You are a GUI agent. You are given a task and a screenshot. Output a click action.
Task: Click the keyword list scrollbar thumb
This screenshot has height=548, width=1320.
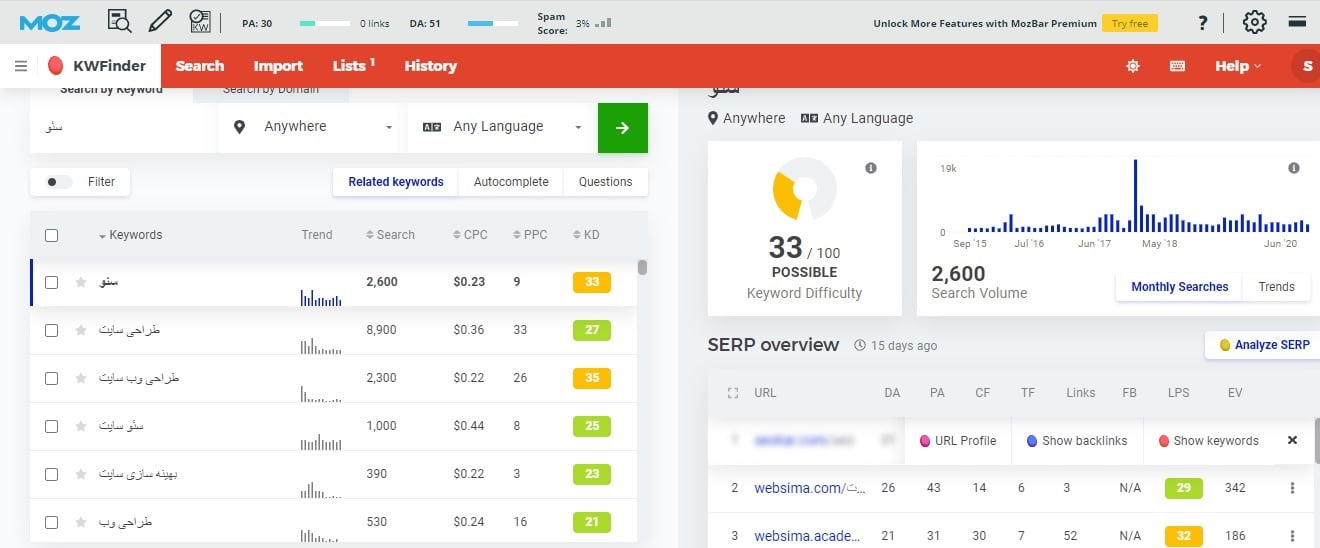pyautogui.click(x=642, y=267)
